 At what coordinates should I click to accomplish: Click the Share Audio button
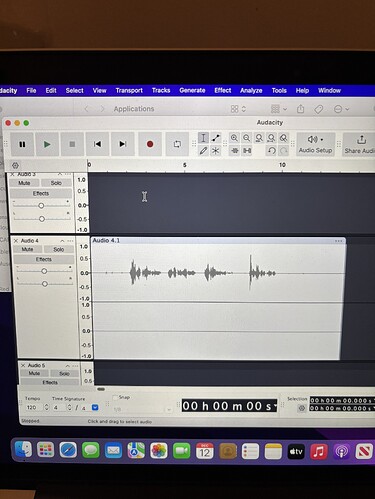359,144
